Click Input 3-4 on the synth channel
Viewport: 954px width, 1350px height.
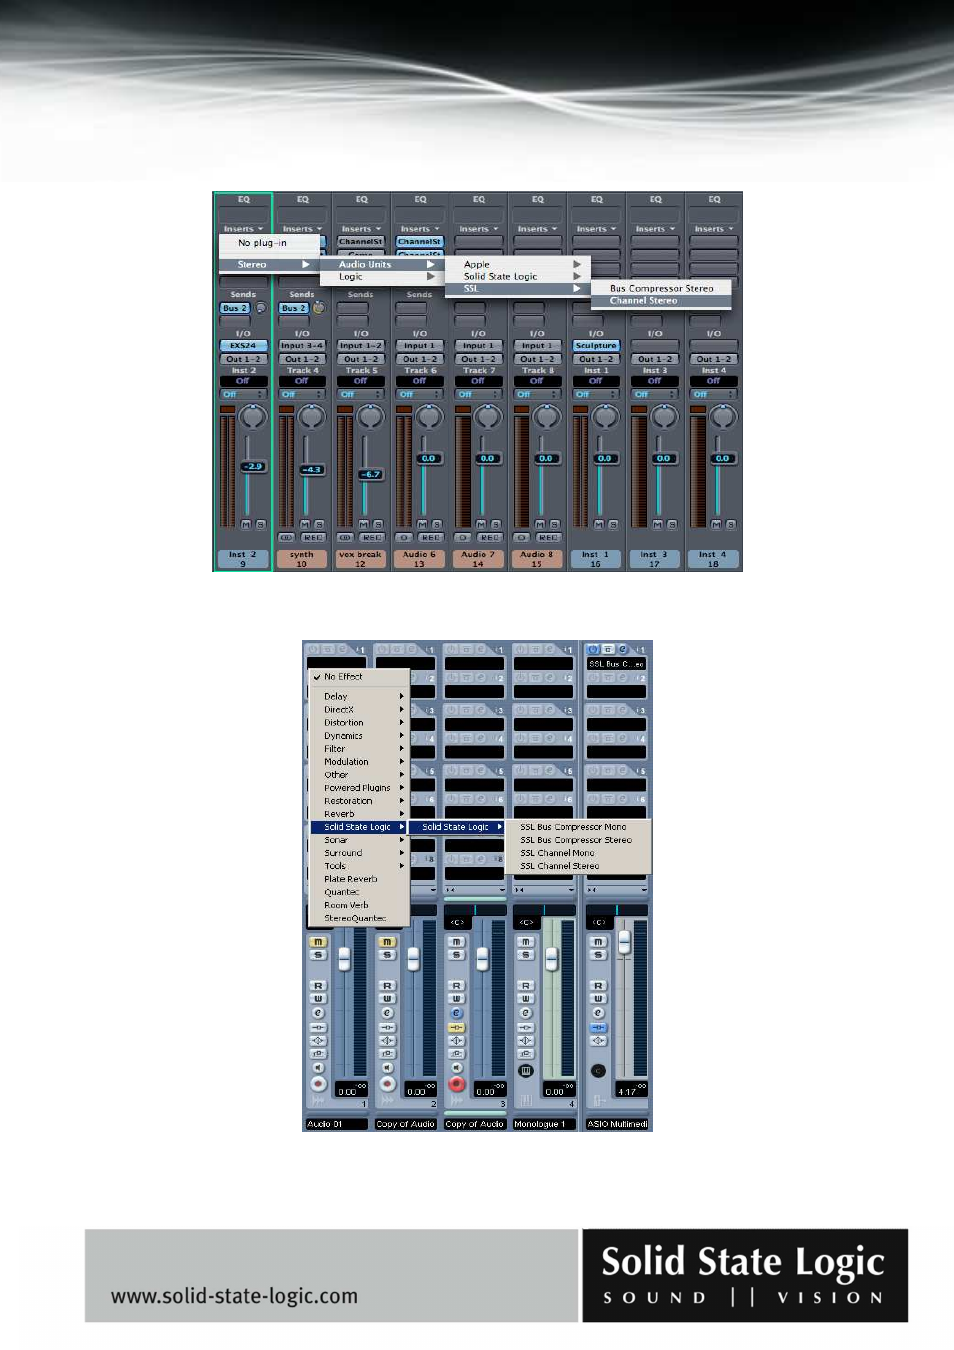[302, 345]
